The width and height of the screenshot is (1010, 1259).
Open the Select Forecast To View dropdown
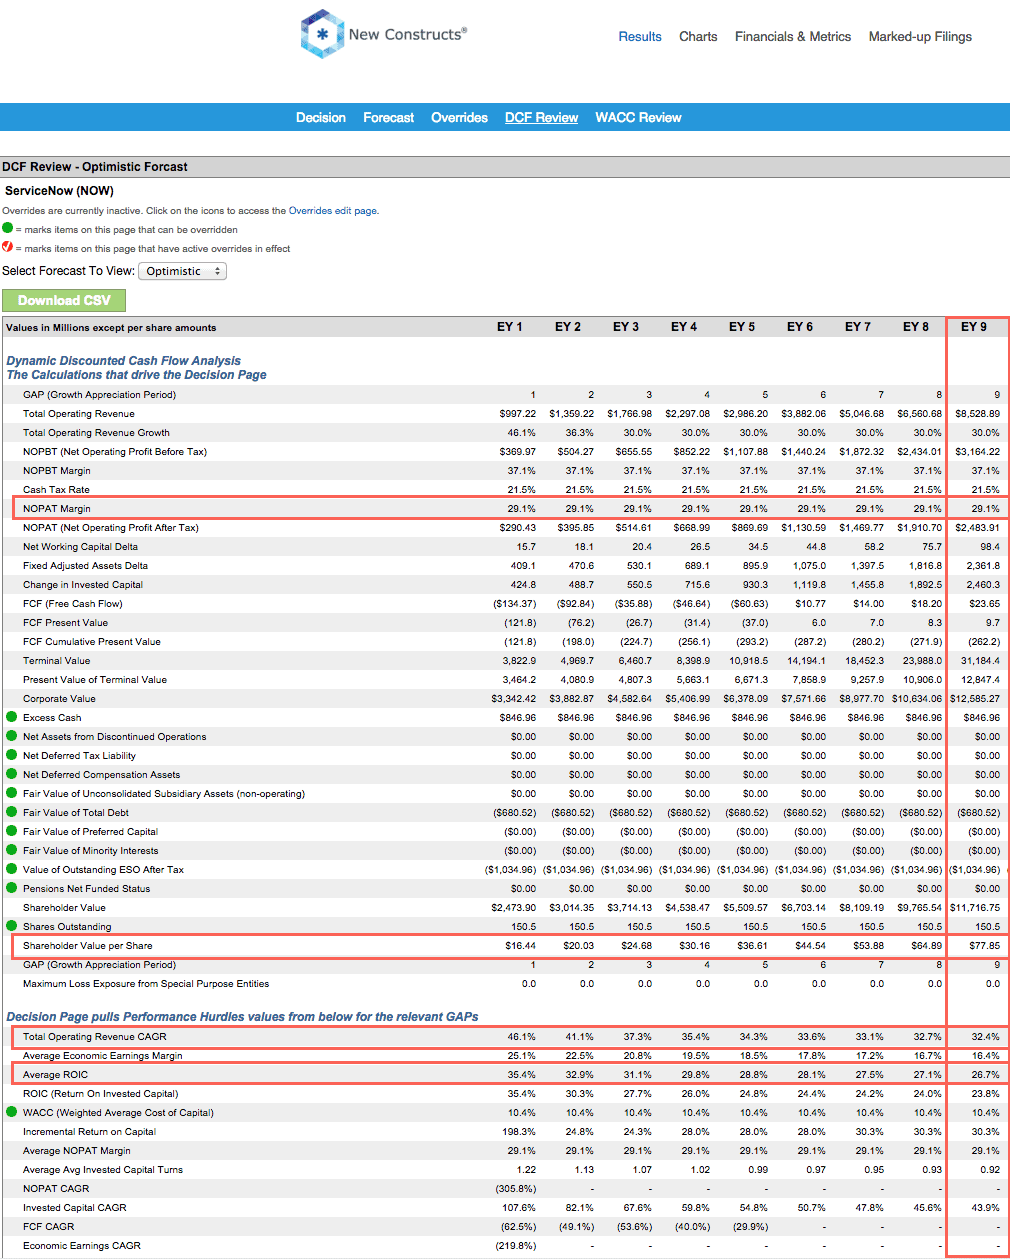click(183, 271)
